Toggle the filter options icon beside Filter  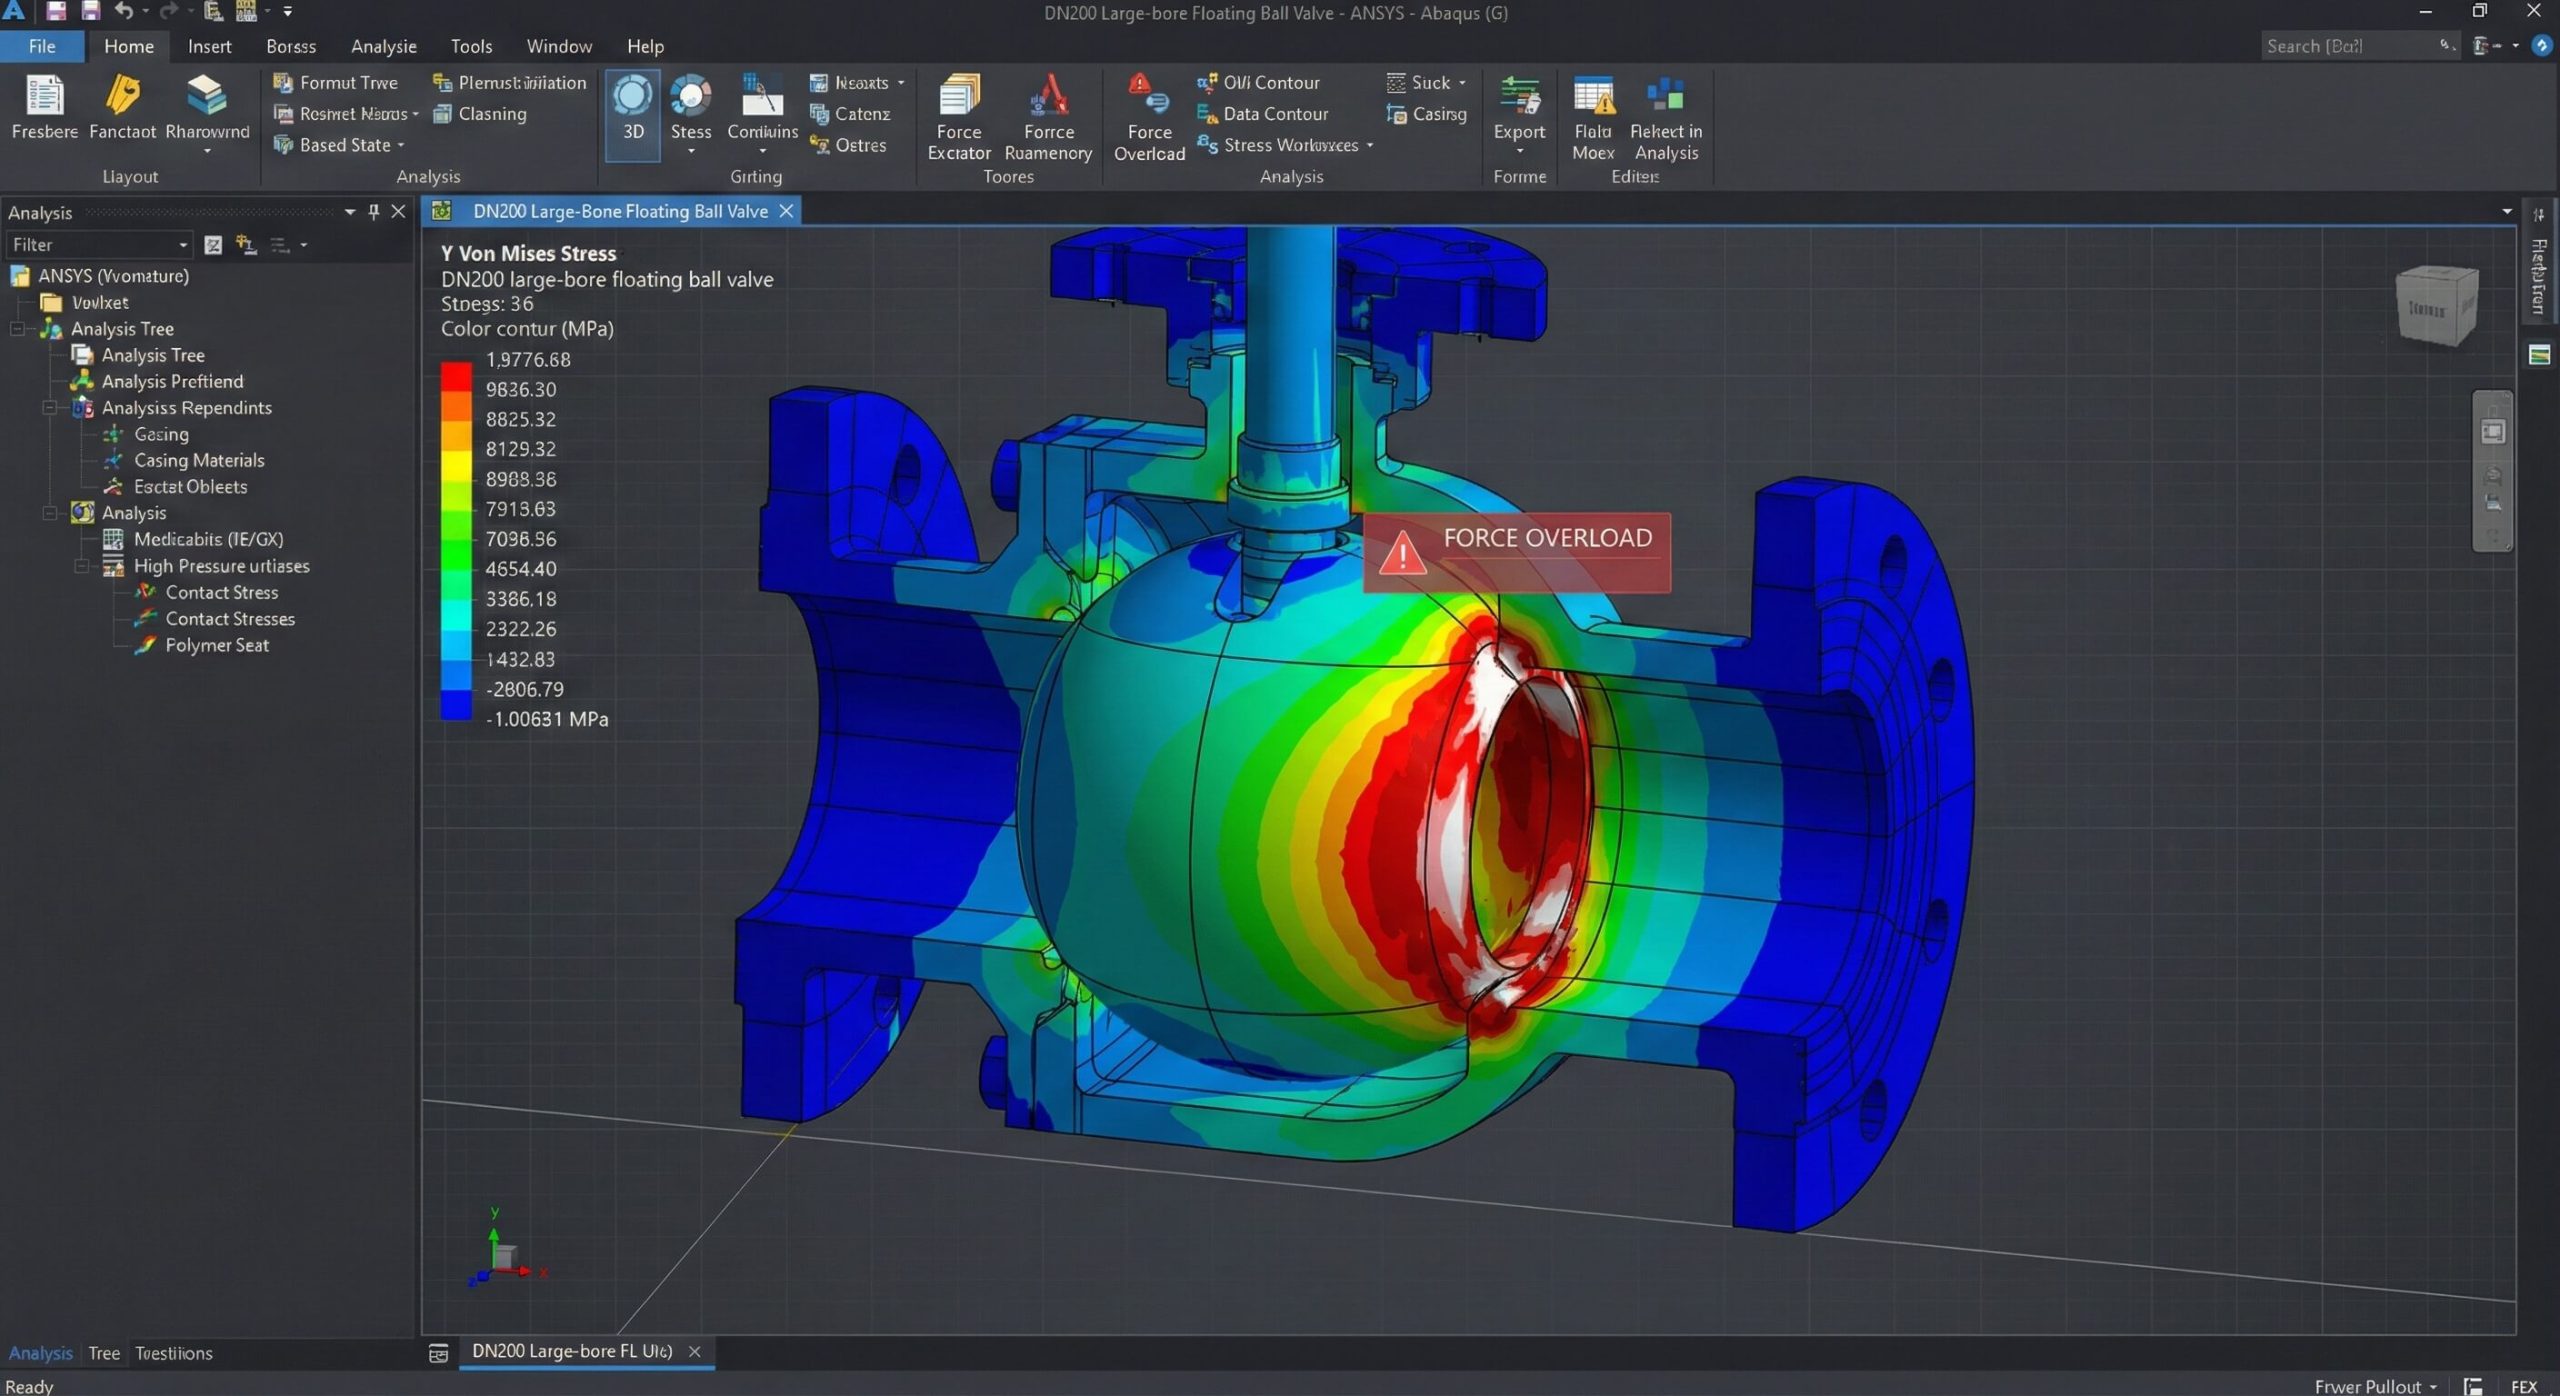click(213, 245)
